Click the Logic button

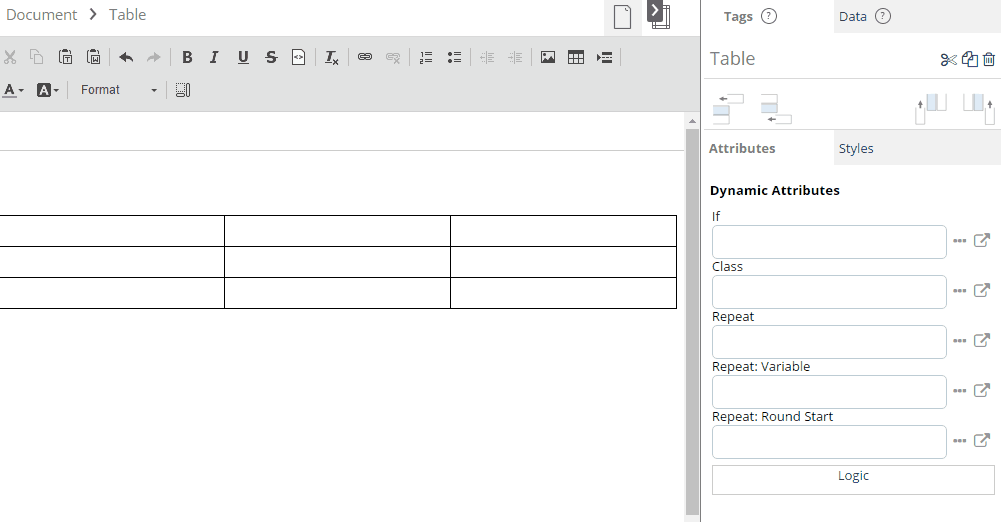(853, 479)
